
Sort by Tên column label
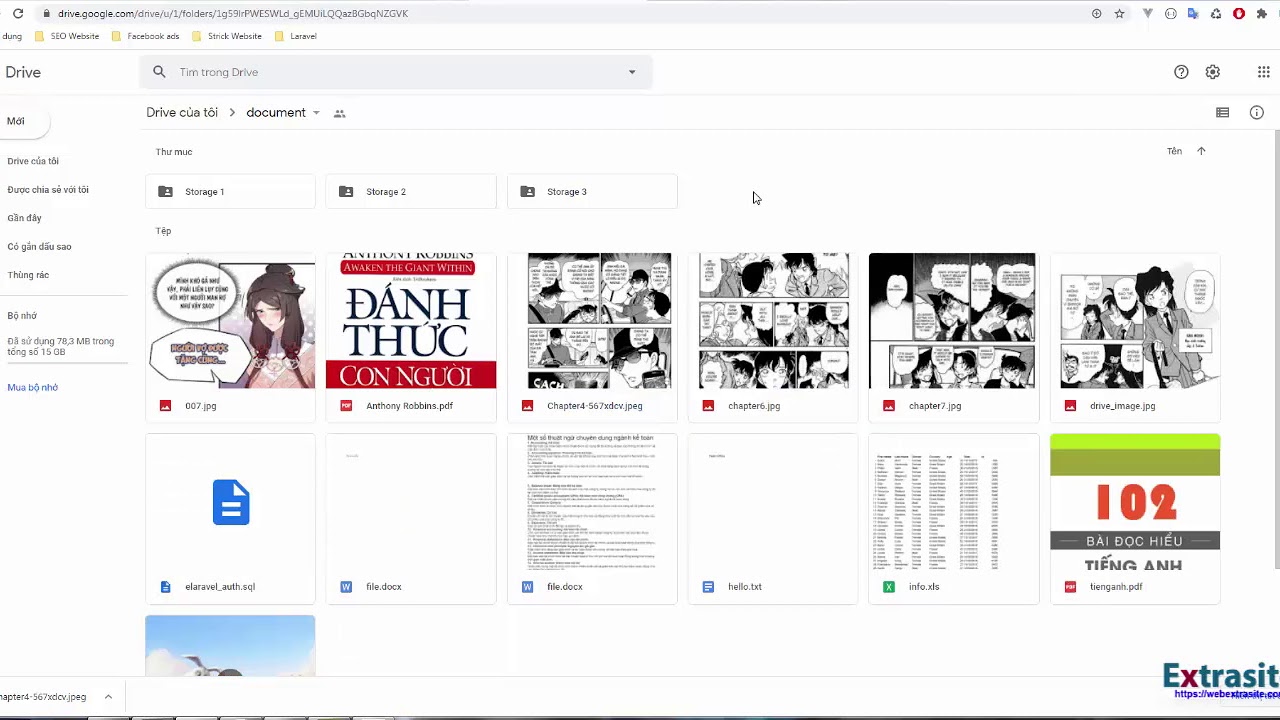(x=1174, y=151)
